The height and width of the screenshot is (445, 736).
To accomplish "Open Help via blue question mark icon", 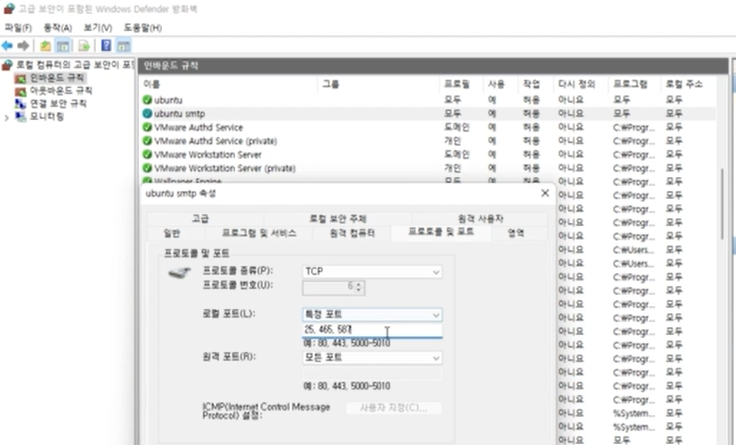I will click(x=106, y=46).
